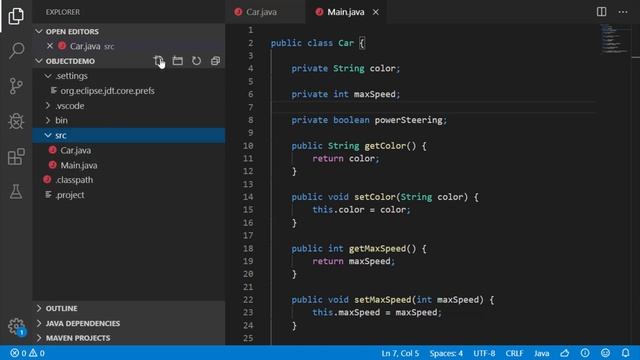This screenshot has height=360, width=640.
Task: Open org.eclipse.jdt.core.prefs file
Action: [129, 91]
